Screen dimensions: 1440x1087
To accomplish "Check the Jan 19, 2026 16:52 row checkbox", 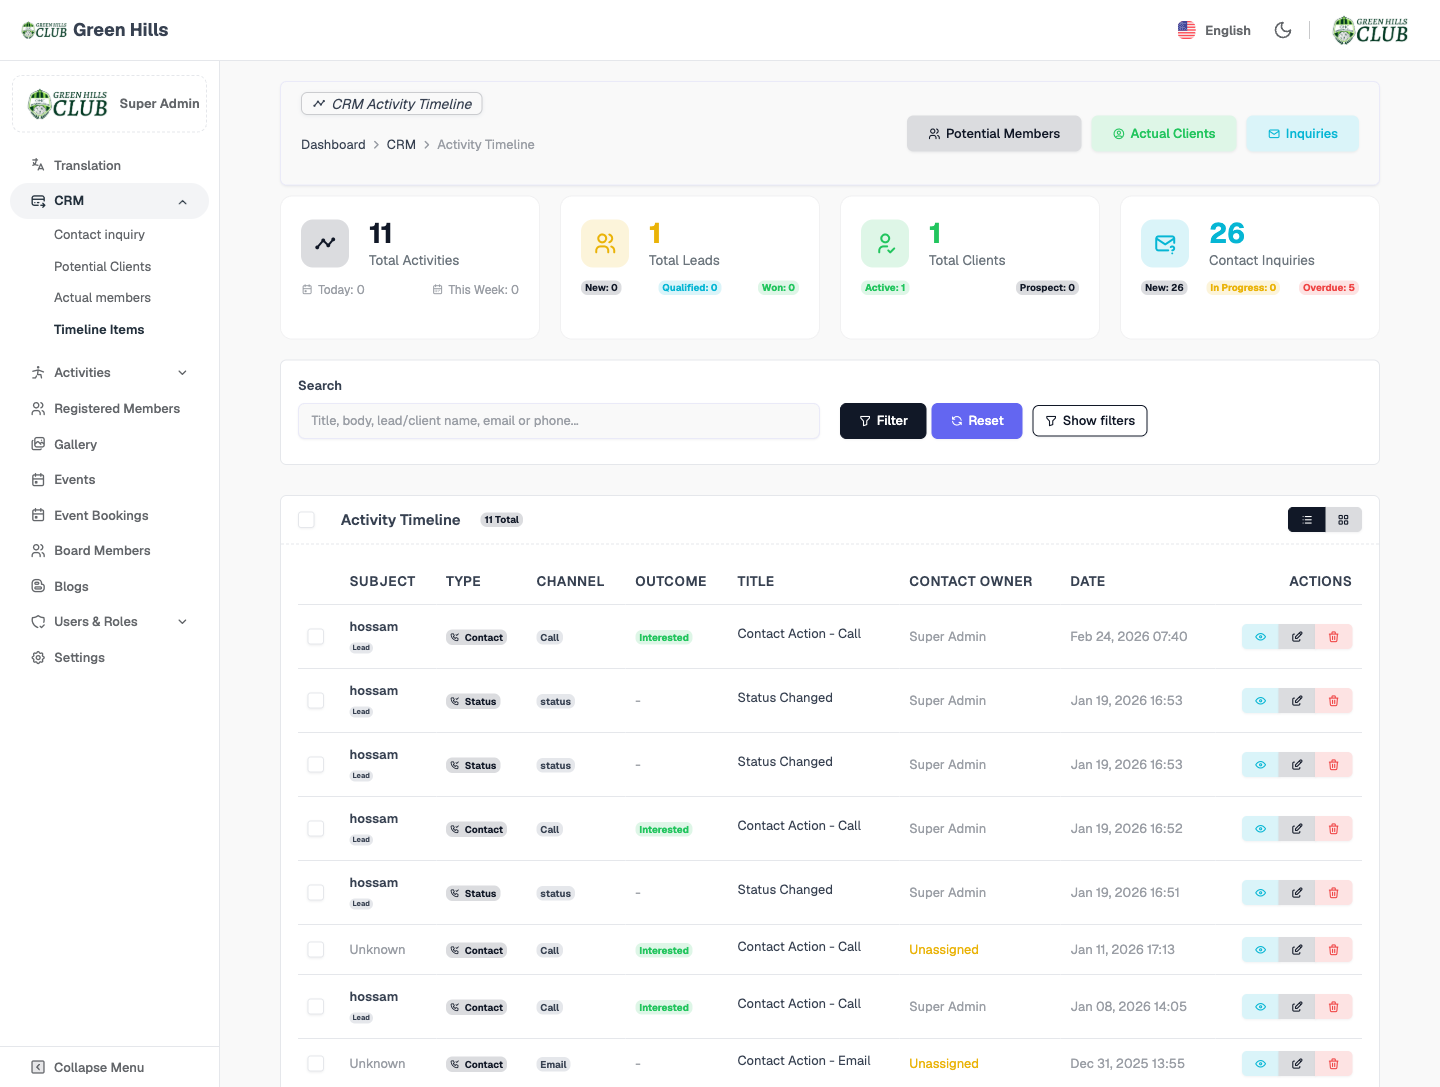I will point(316,829).
